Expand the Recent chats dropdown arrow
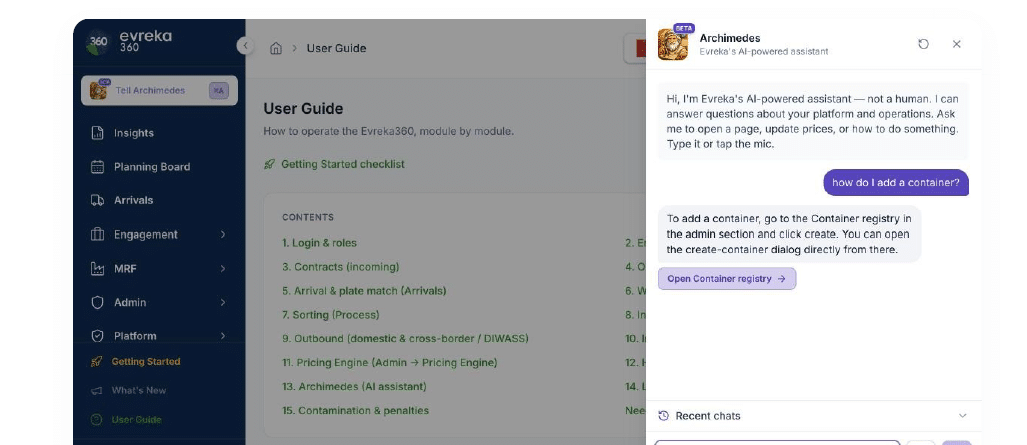1027x445 pixels. point(962,416)
